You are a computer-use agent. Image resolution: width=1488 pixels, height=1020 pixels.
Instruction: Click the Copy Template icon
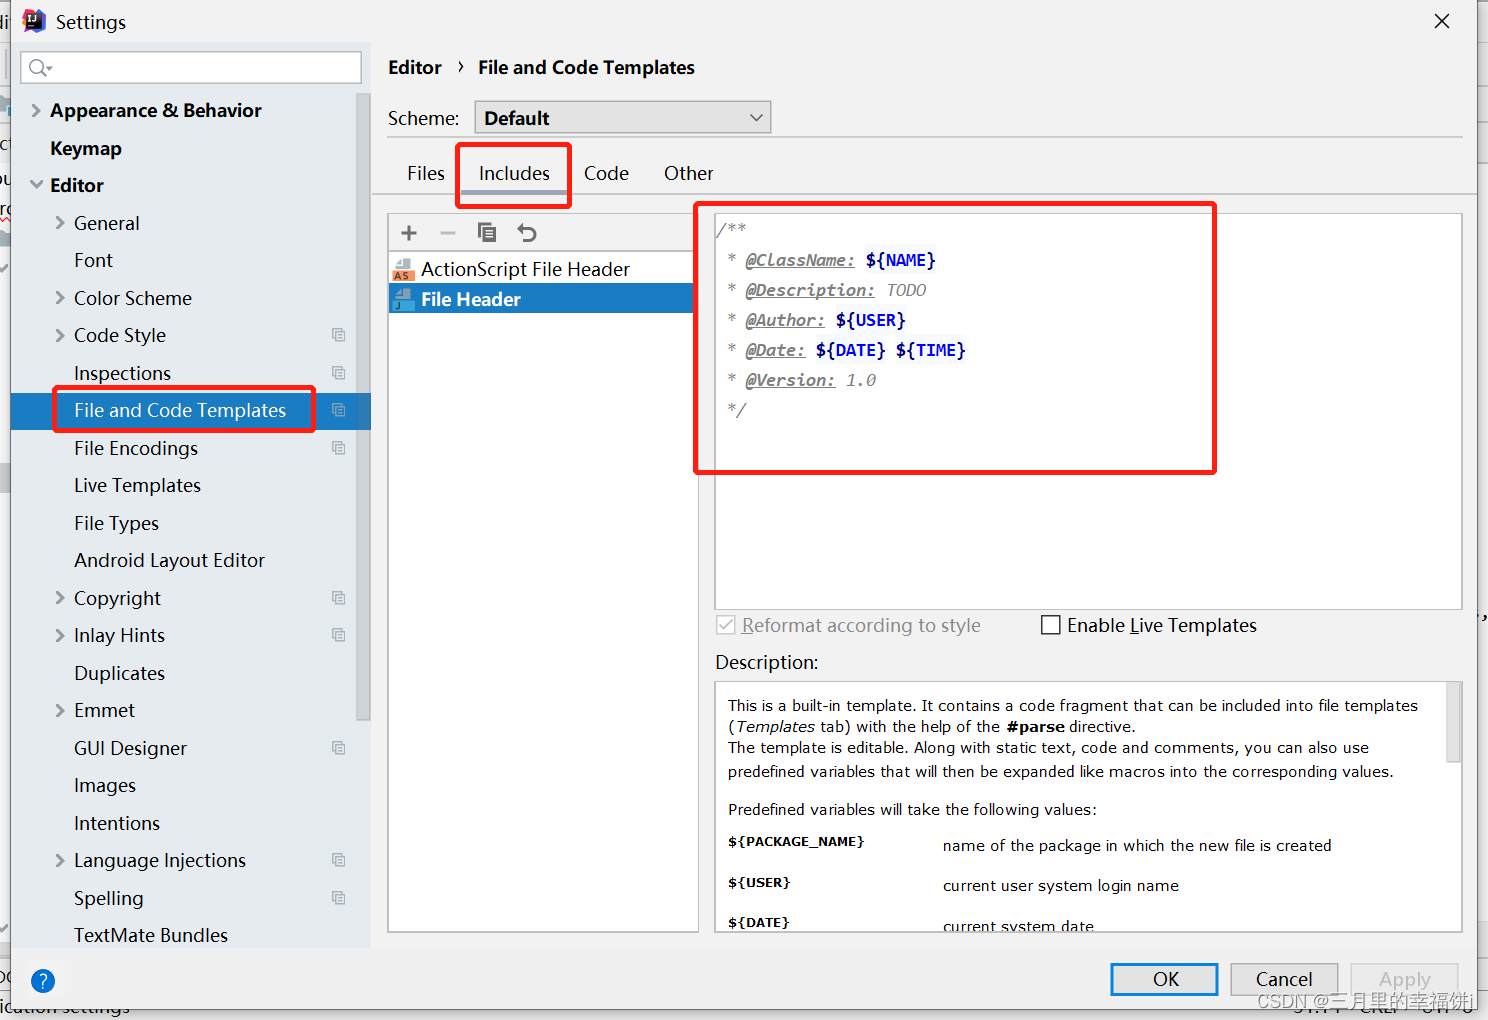(487, 233)
